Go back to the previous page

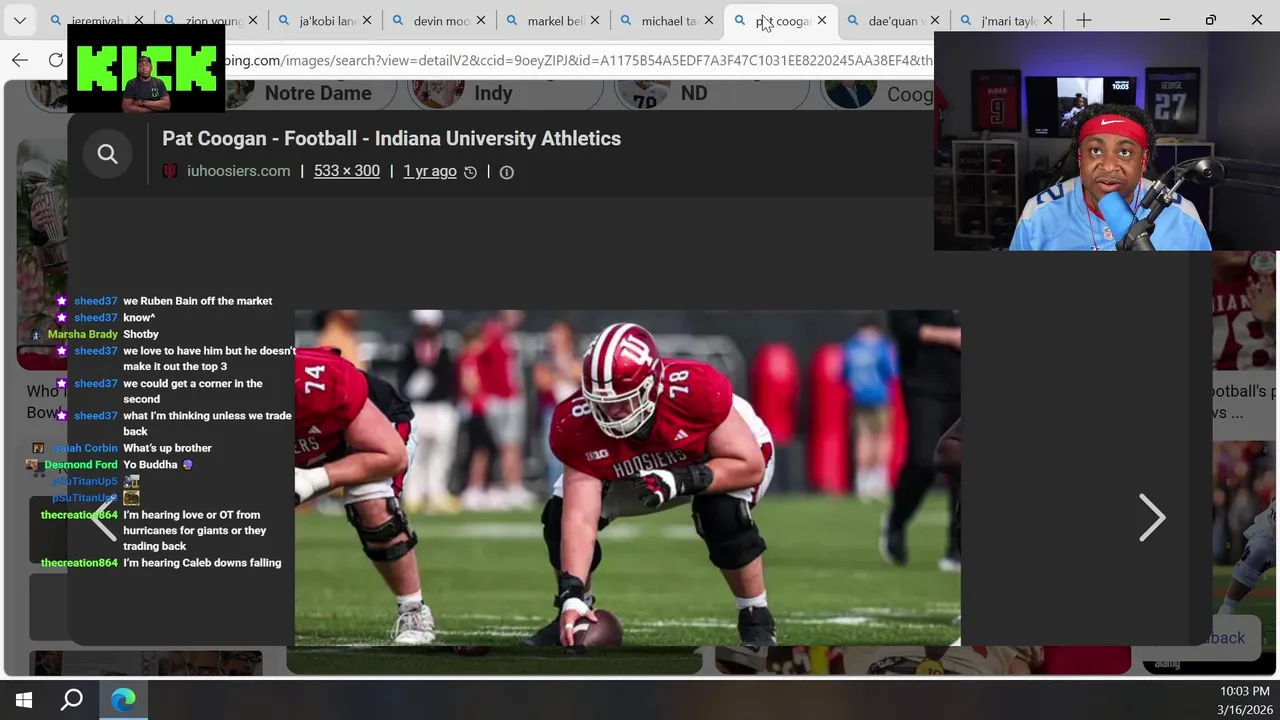[20, 60]
